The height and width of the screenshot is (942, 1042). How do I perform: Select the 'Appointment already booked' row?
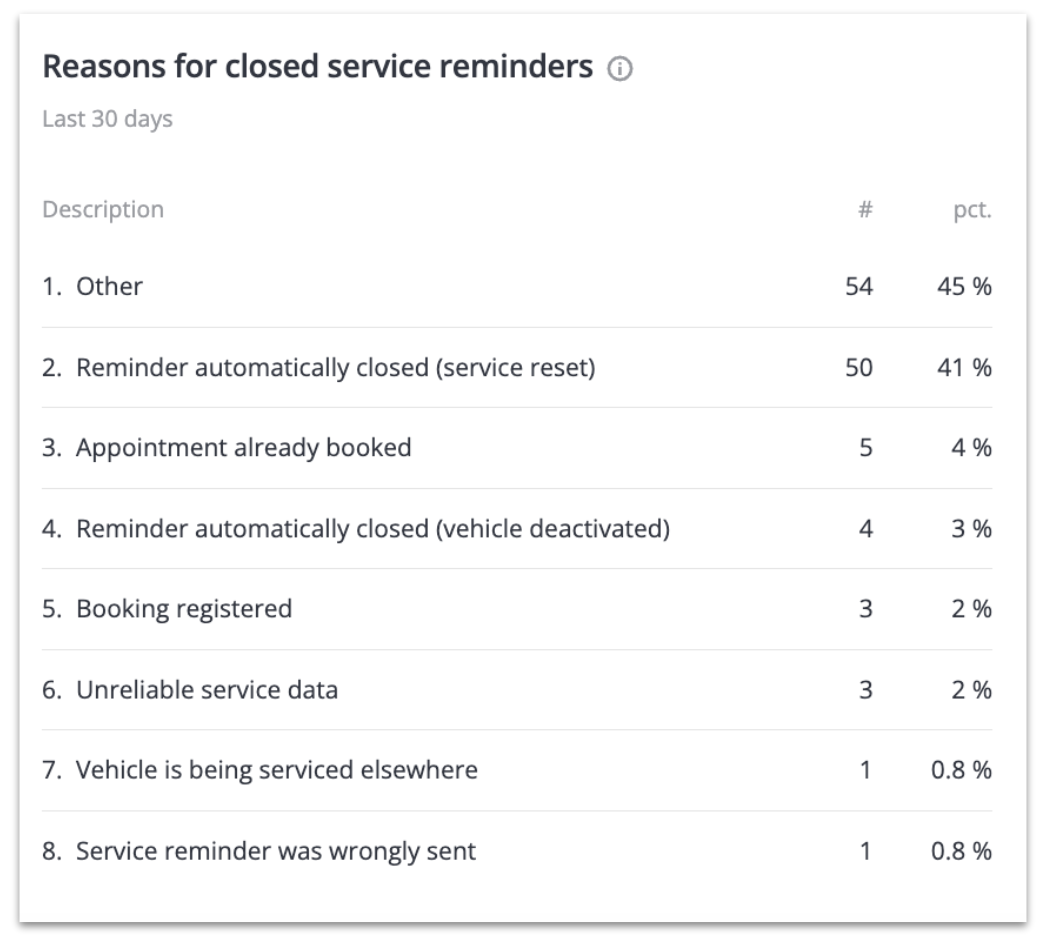pyautogui.click(x=243, y=448)
